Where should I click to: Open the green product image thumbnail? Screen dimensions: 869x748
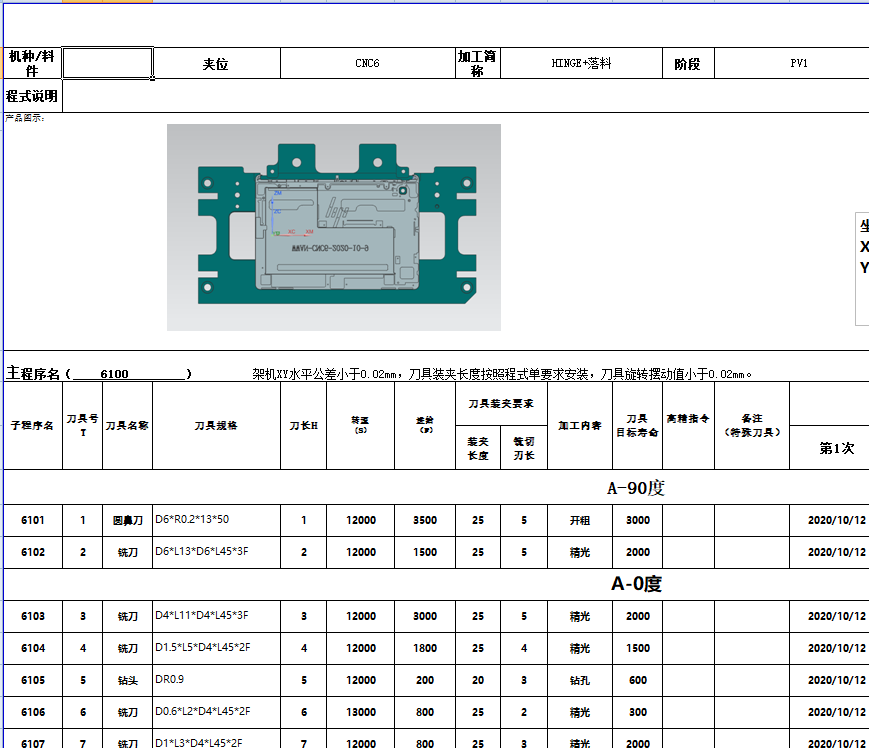pos(333,224)
